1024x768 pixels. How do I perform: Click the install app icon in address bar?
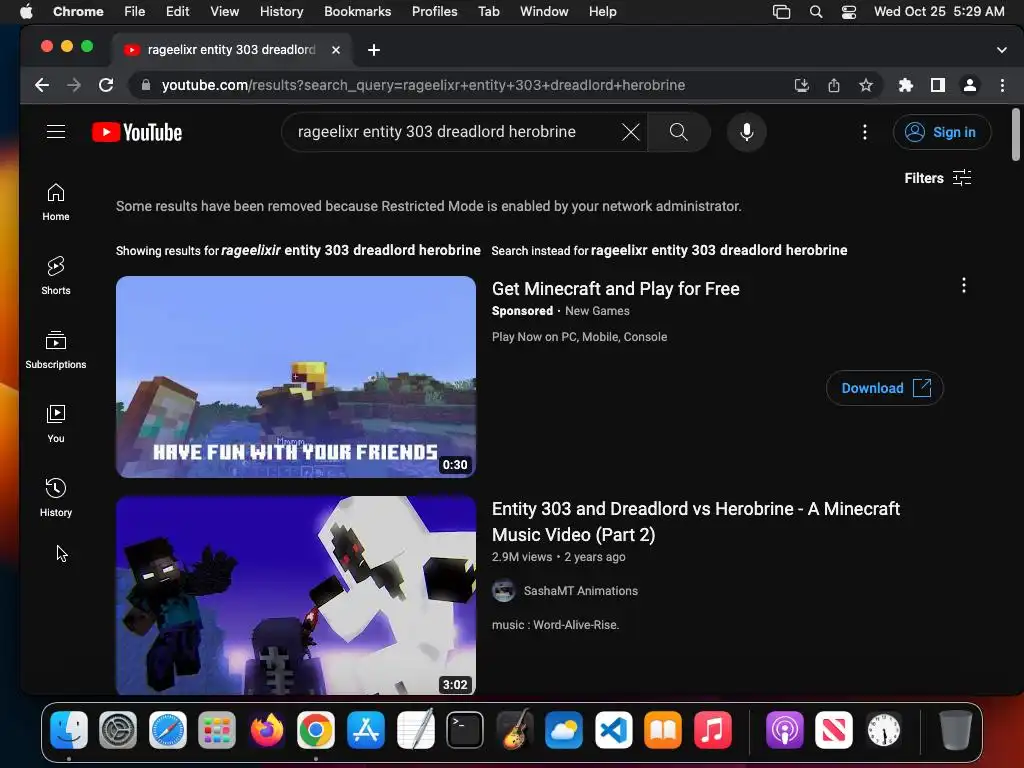(801, 85)
